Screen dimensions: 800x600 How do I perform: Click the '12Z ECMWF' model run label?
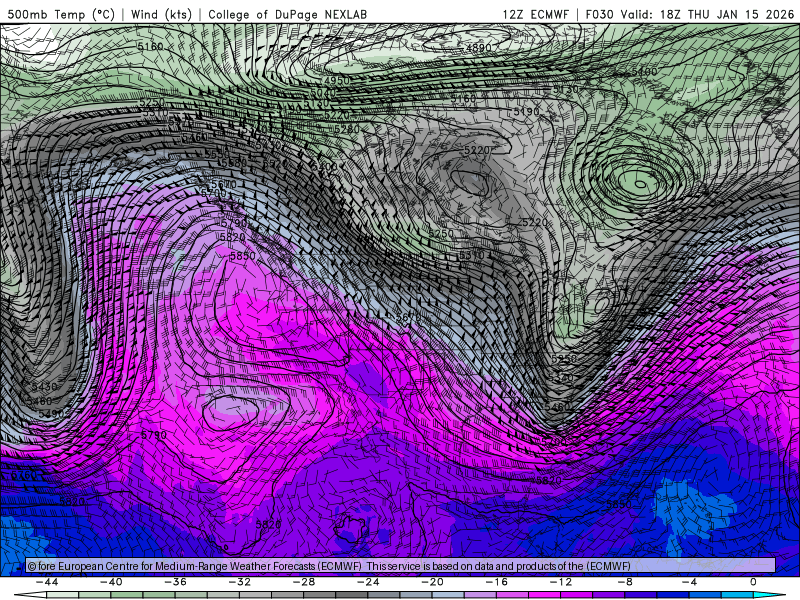535,14
